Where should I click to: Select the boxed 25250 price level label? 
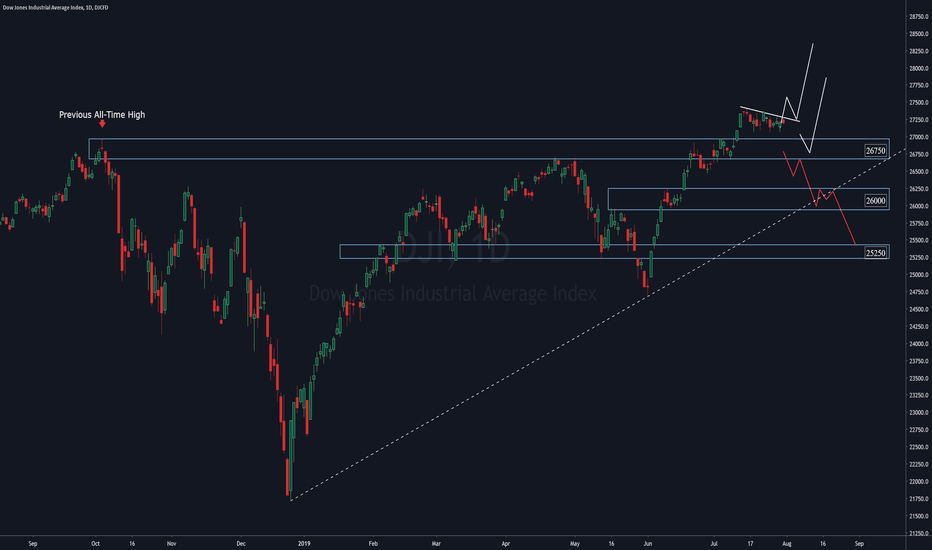click(876, 253)
